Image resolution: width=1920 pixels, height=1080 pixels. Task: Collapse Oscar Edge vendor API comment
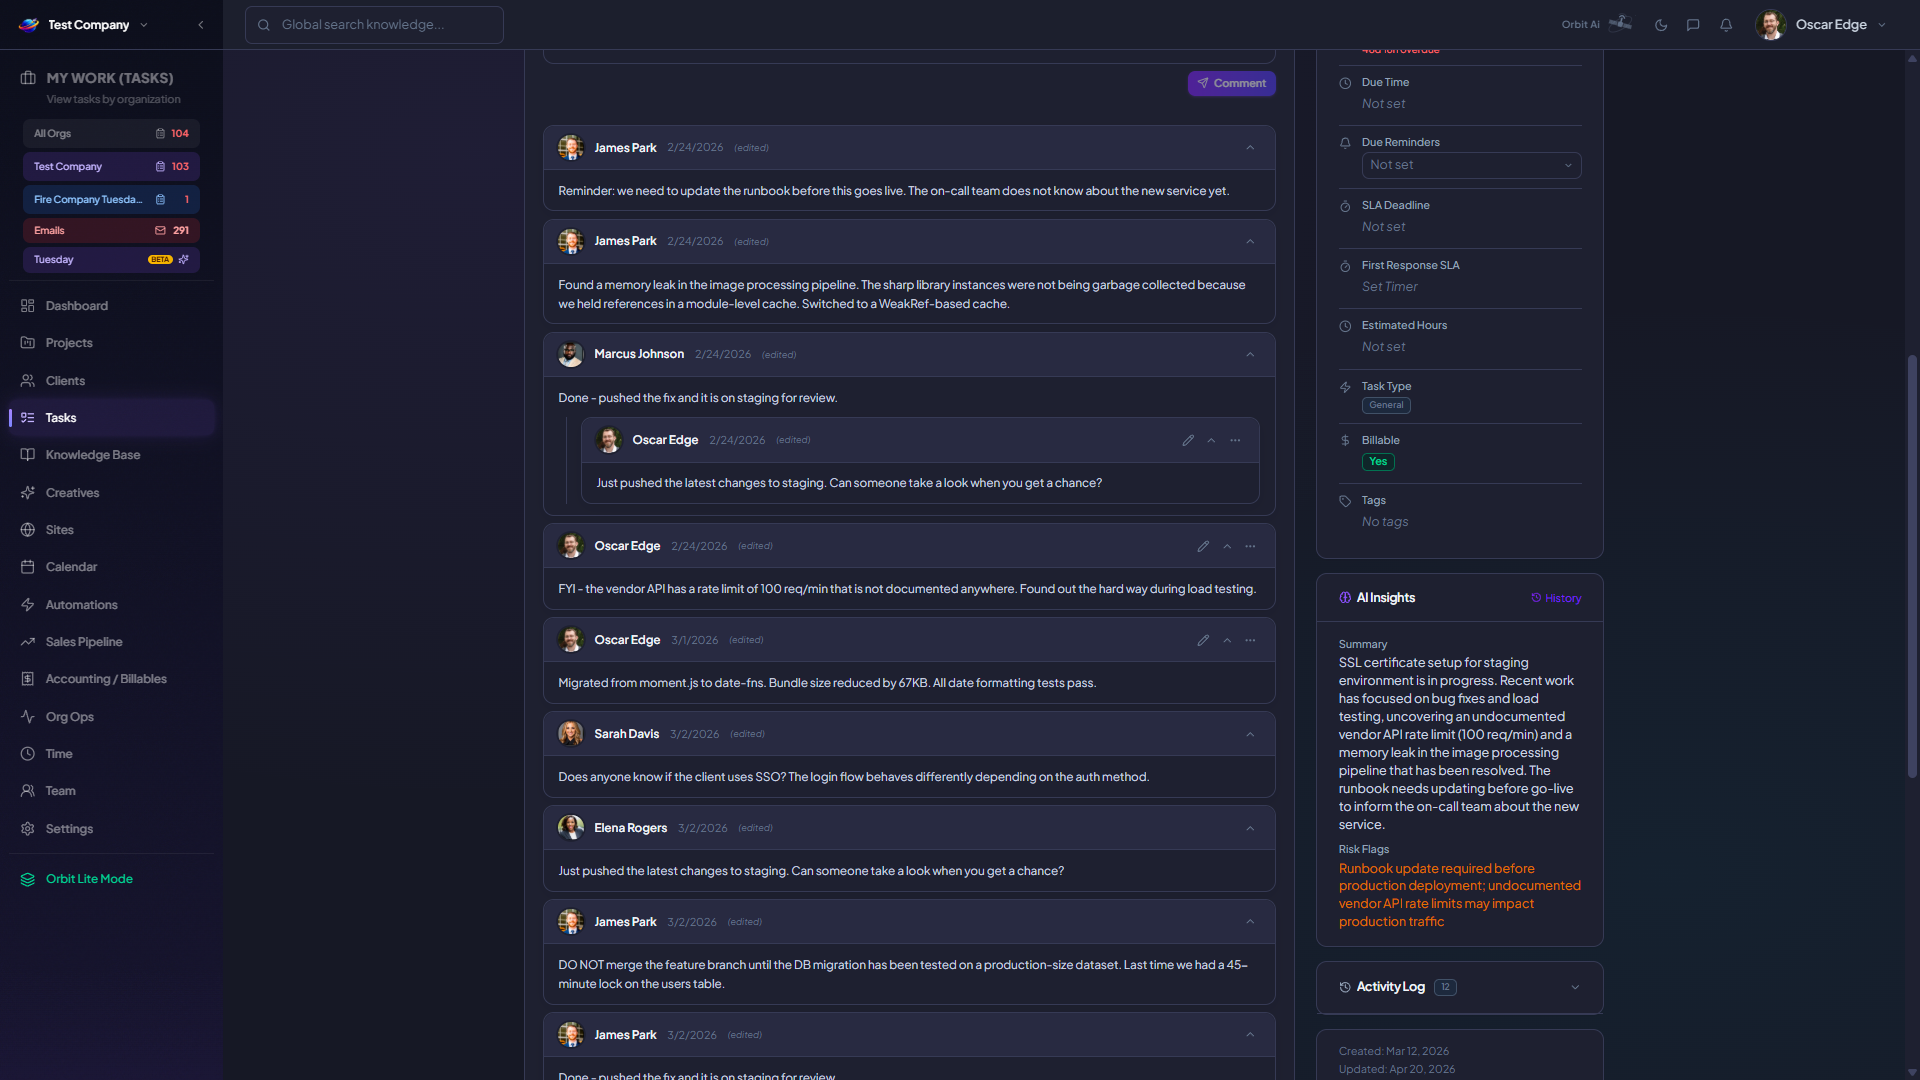(1227, 546)
